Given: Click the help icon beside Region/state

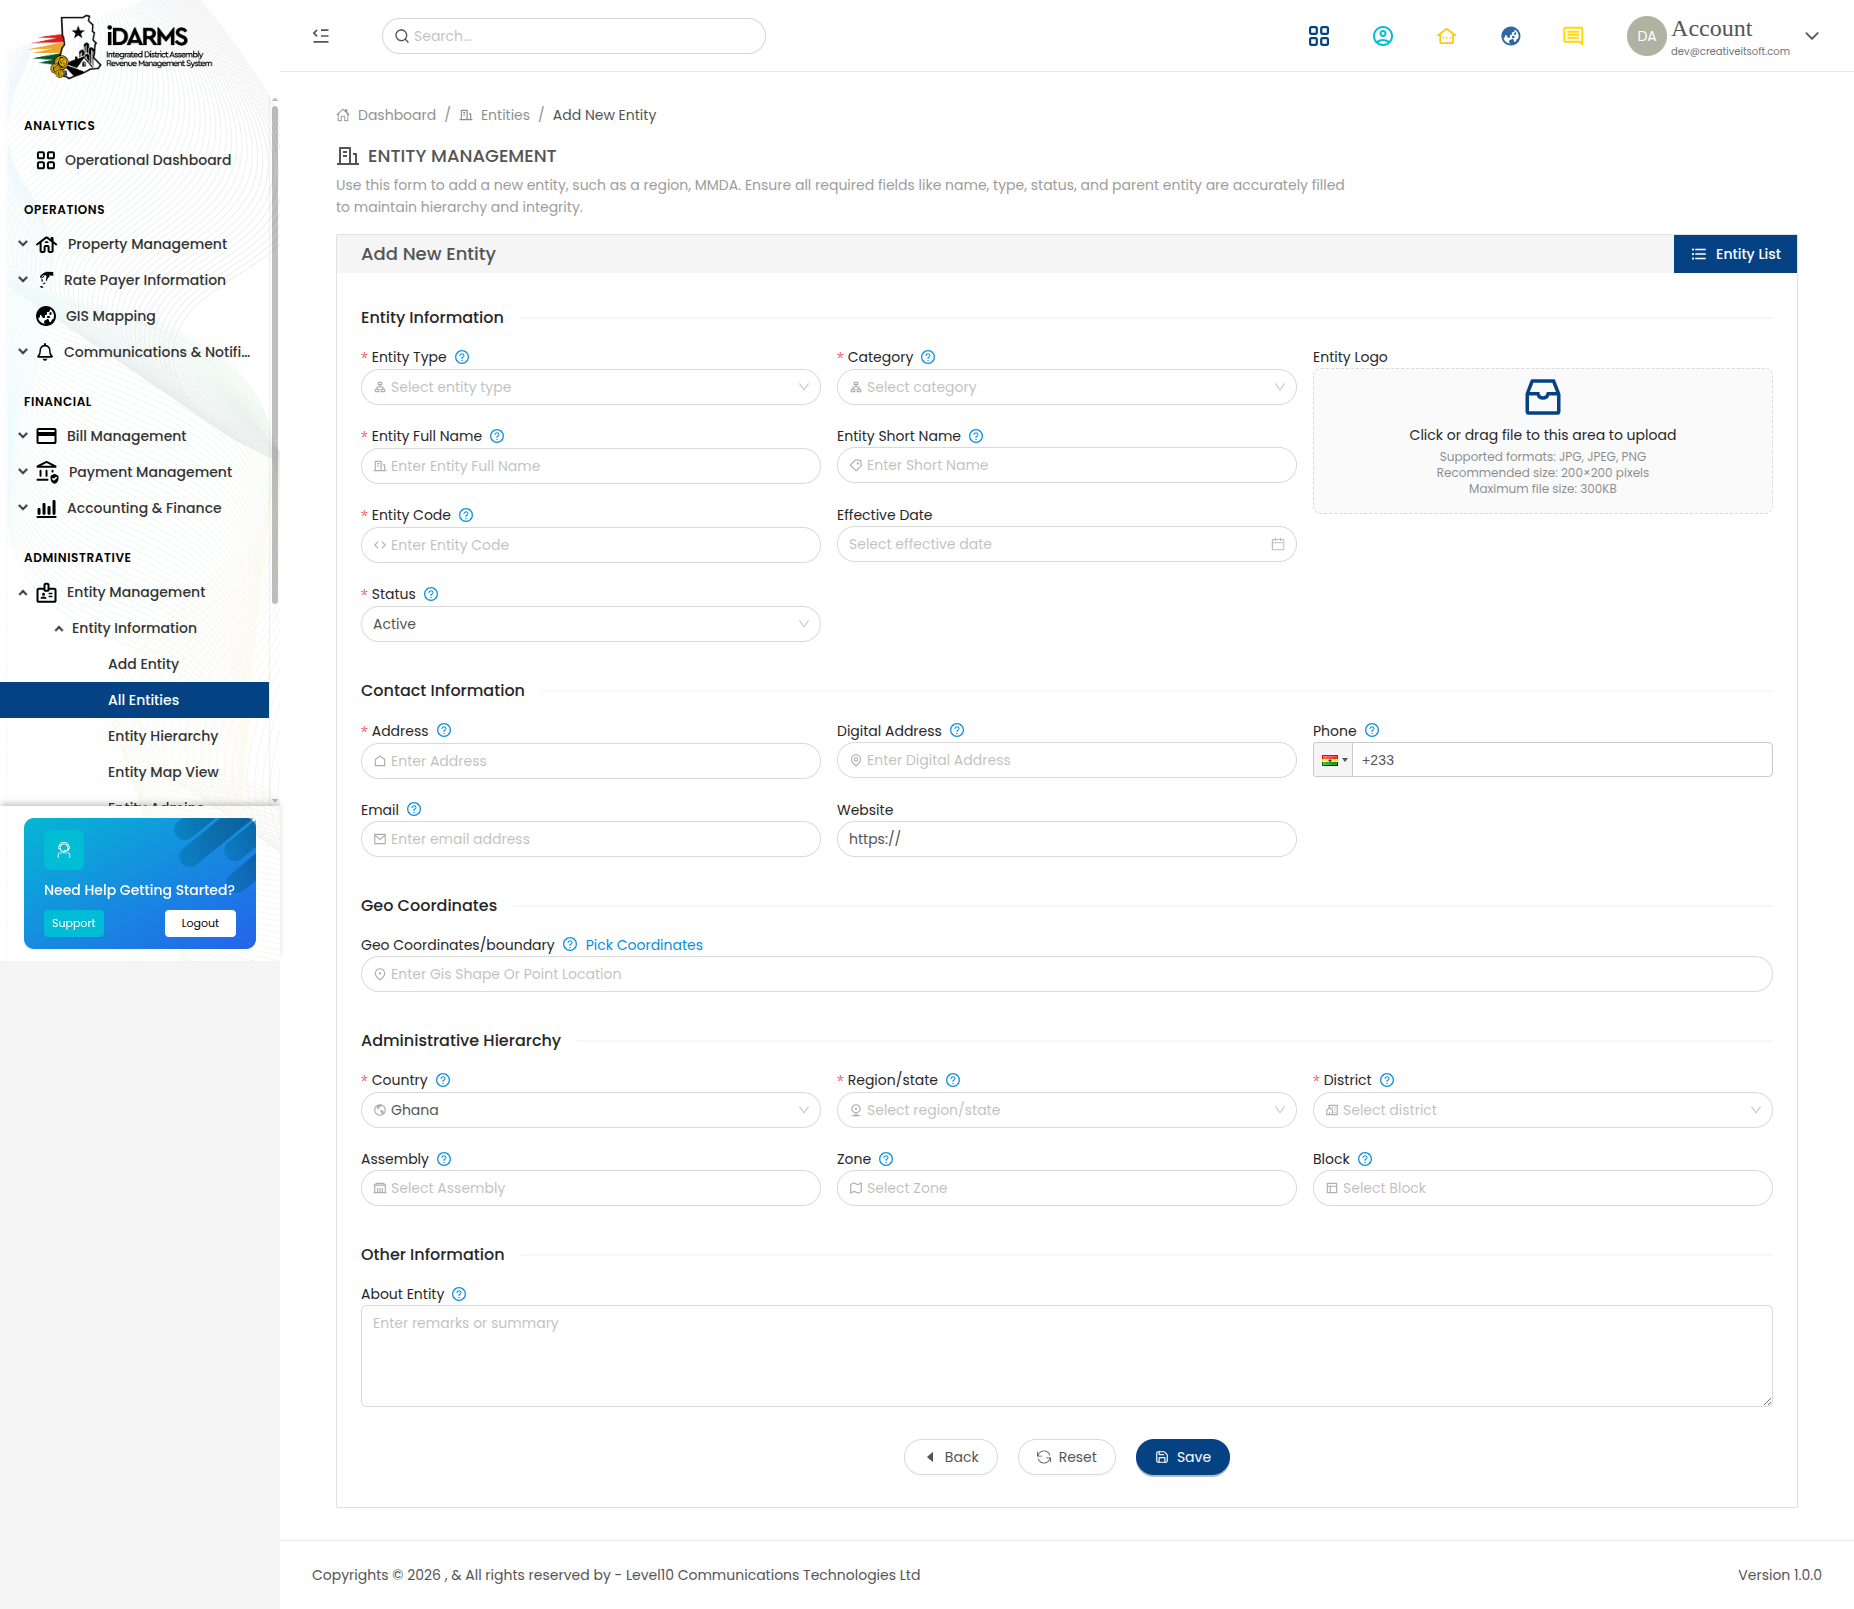Looking at the screenshot, I should point(953,1080).
